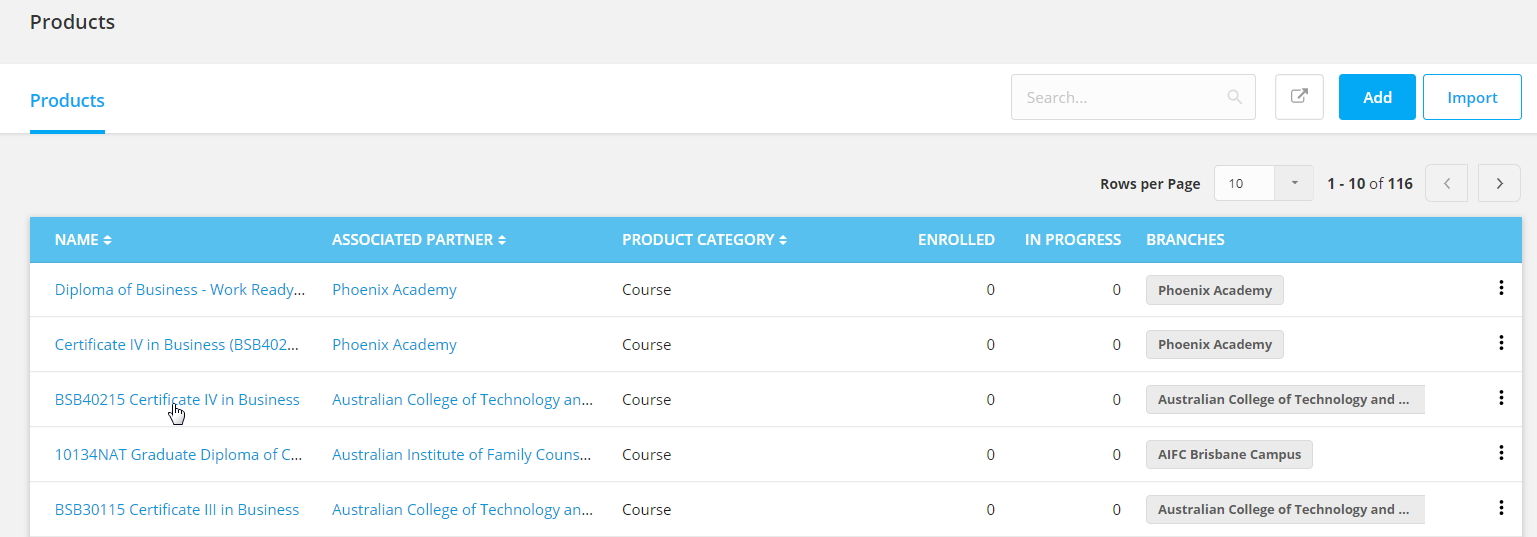
Task: Click the AIFC Brisbane Campus branch tag
Action: click(1229, 454)
